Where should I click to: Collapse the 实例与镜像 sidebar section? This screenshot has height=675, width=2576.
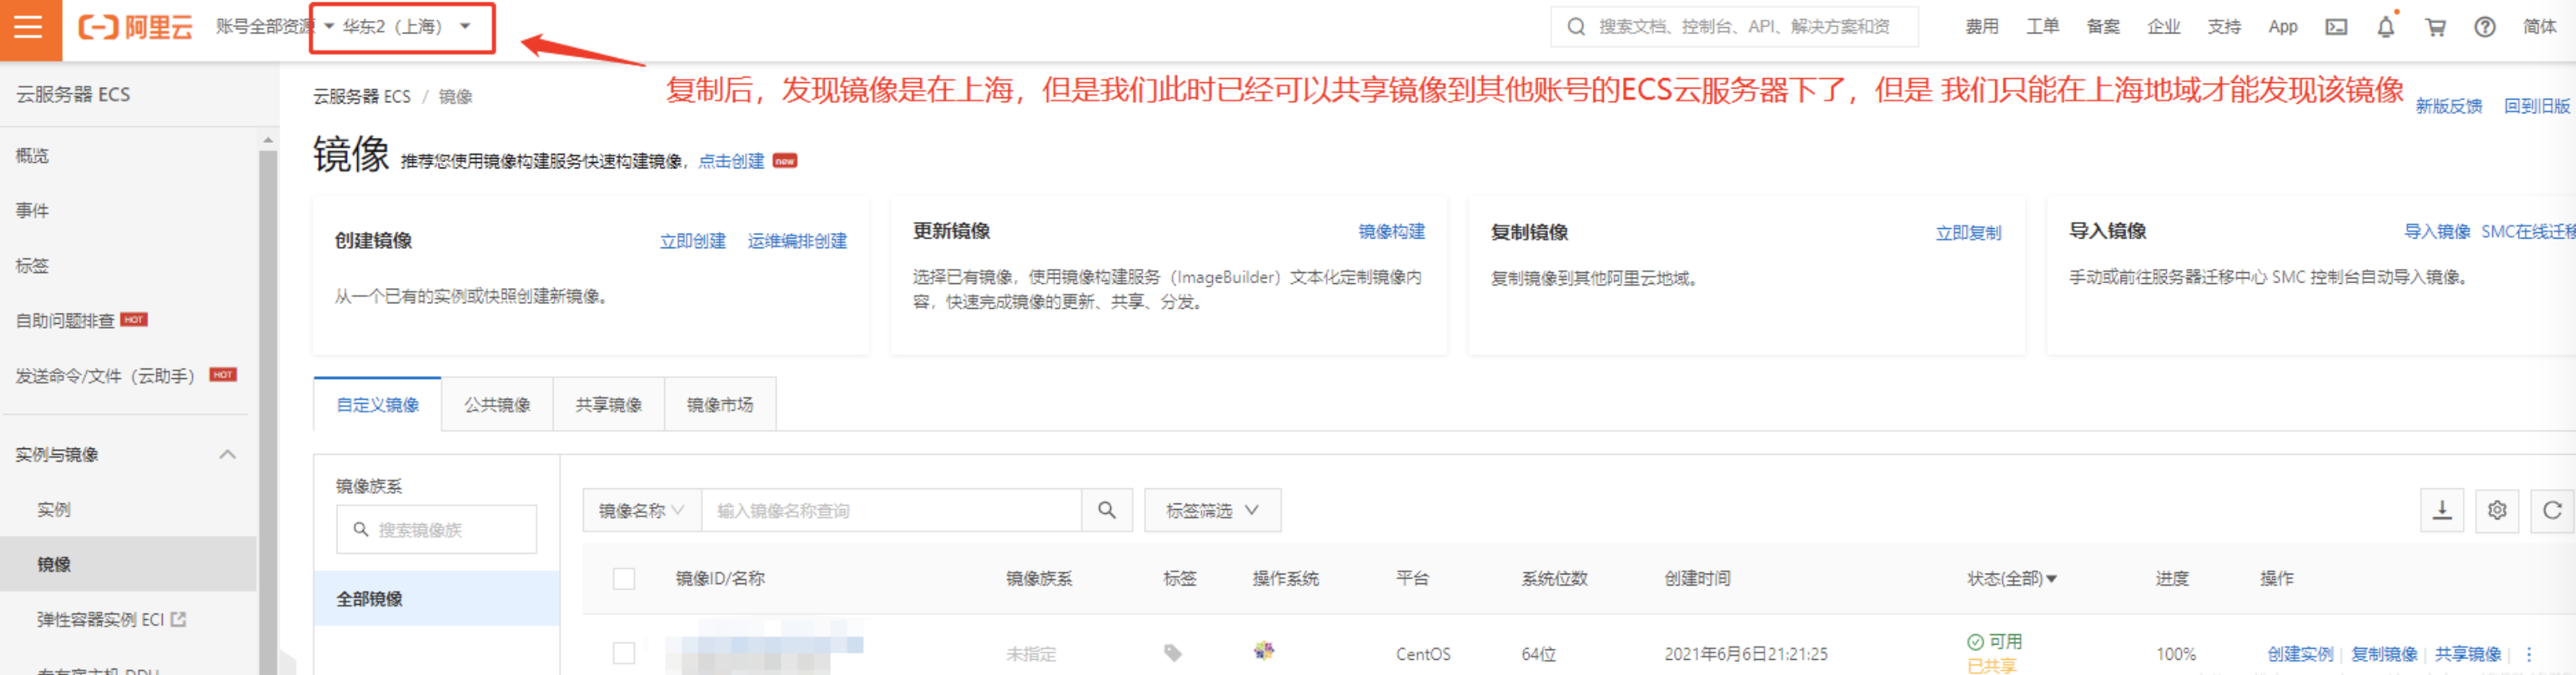point(227,455)
